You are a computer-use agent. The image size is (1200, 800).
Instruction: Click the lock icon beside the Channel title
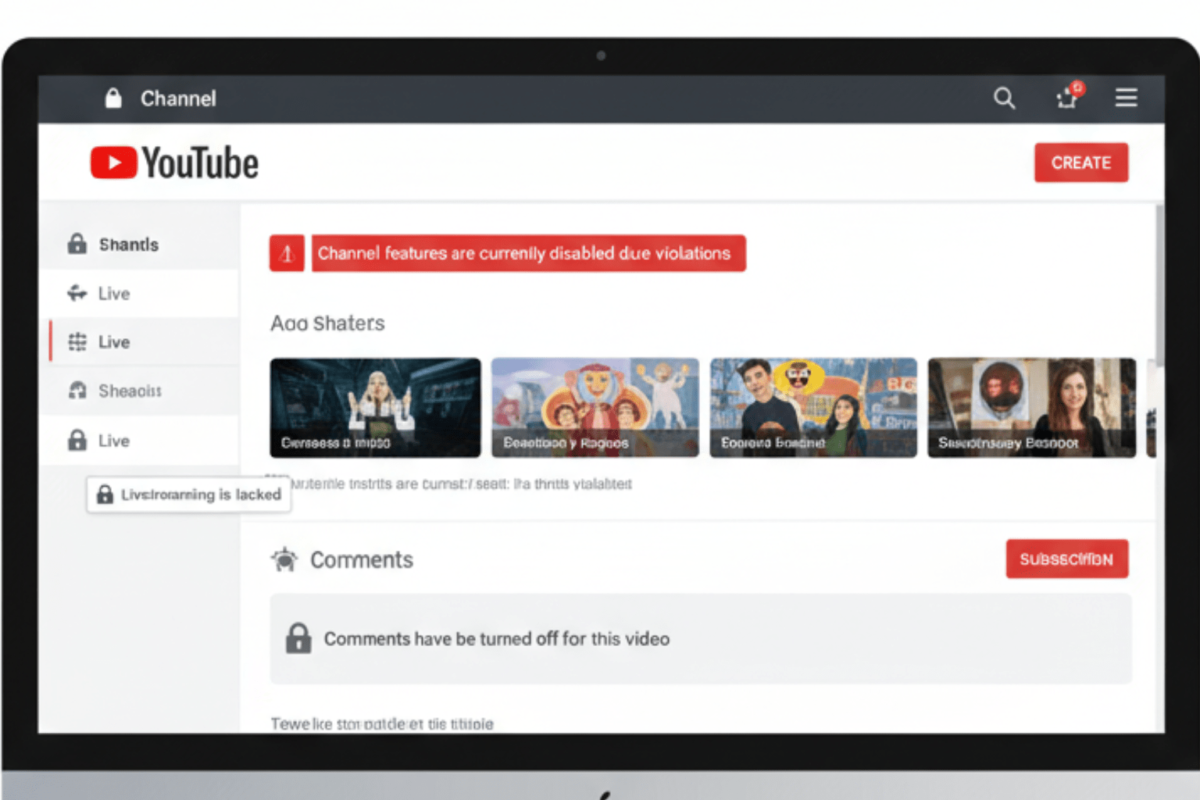click(x=111, y=99)
